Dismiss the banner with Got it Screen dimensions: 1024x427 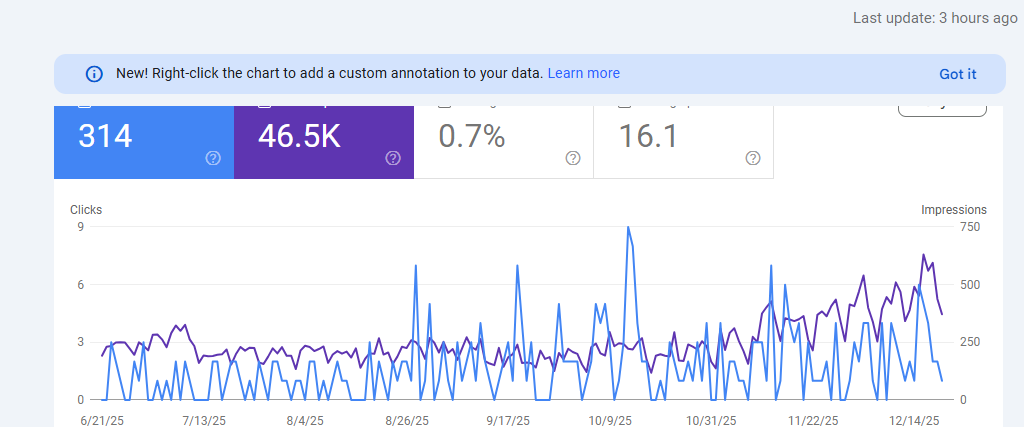pos(957,74)
